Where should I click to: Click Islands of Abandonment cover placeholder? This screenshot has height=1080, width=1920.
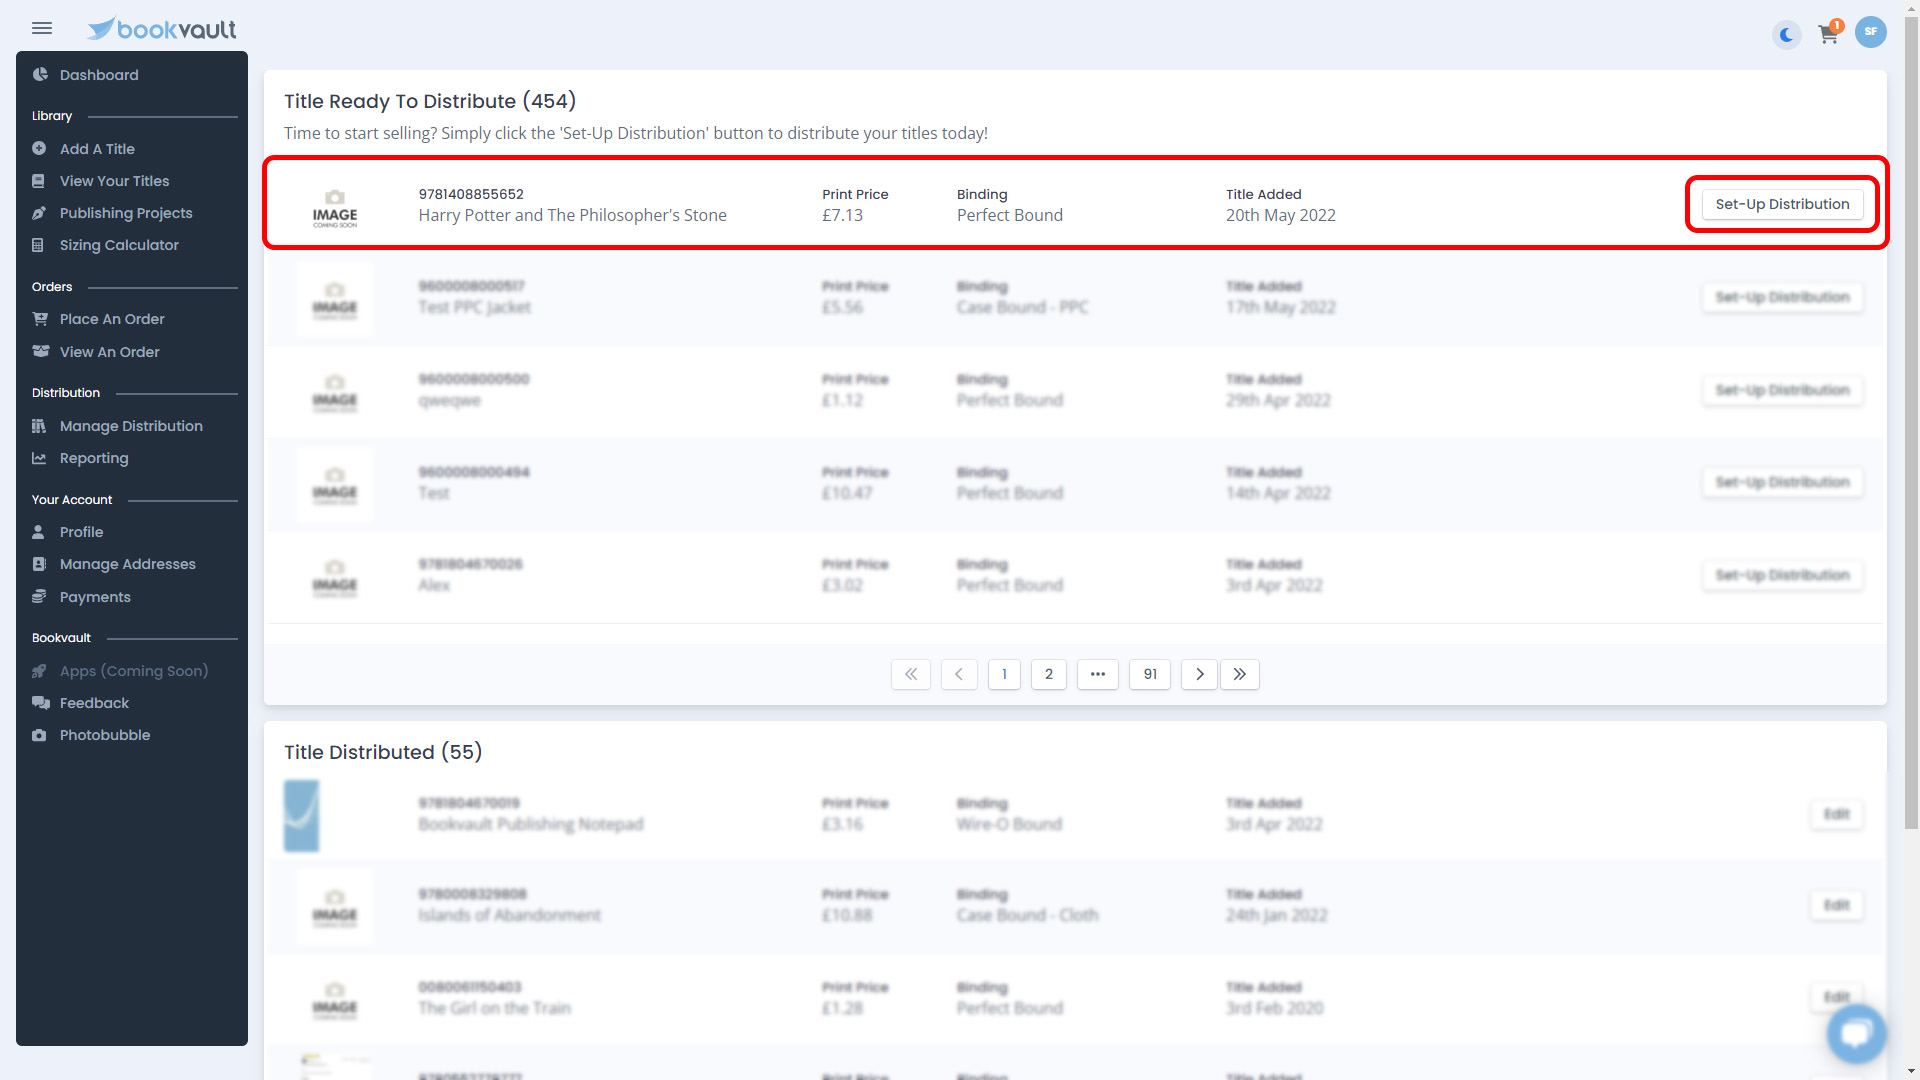click(335, 907)
